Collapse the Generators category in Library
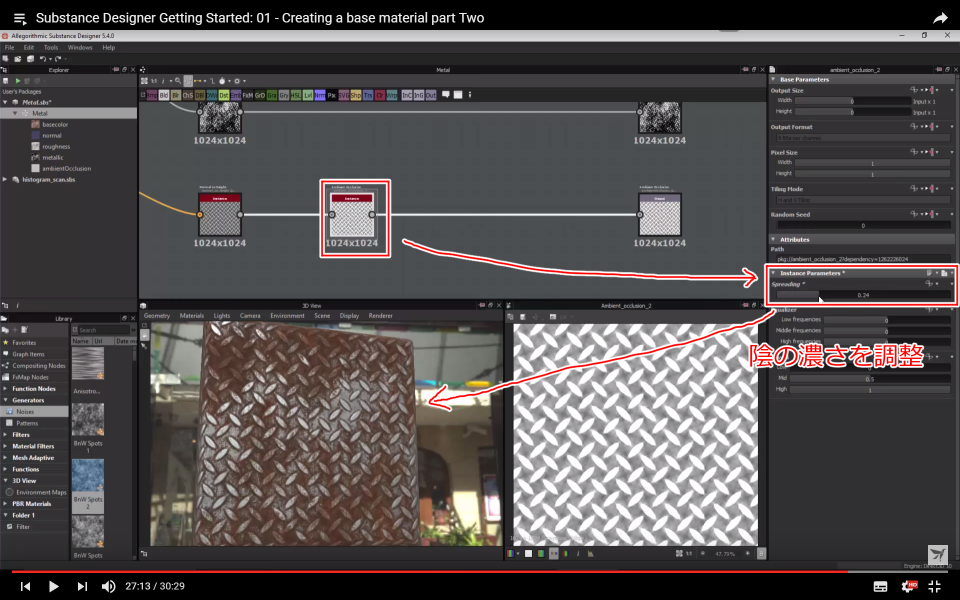Viewport: 960px width, 600px height. coord(6,400)
